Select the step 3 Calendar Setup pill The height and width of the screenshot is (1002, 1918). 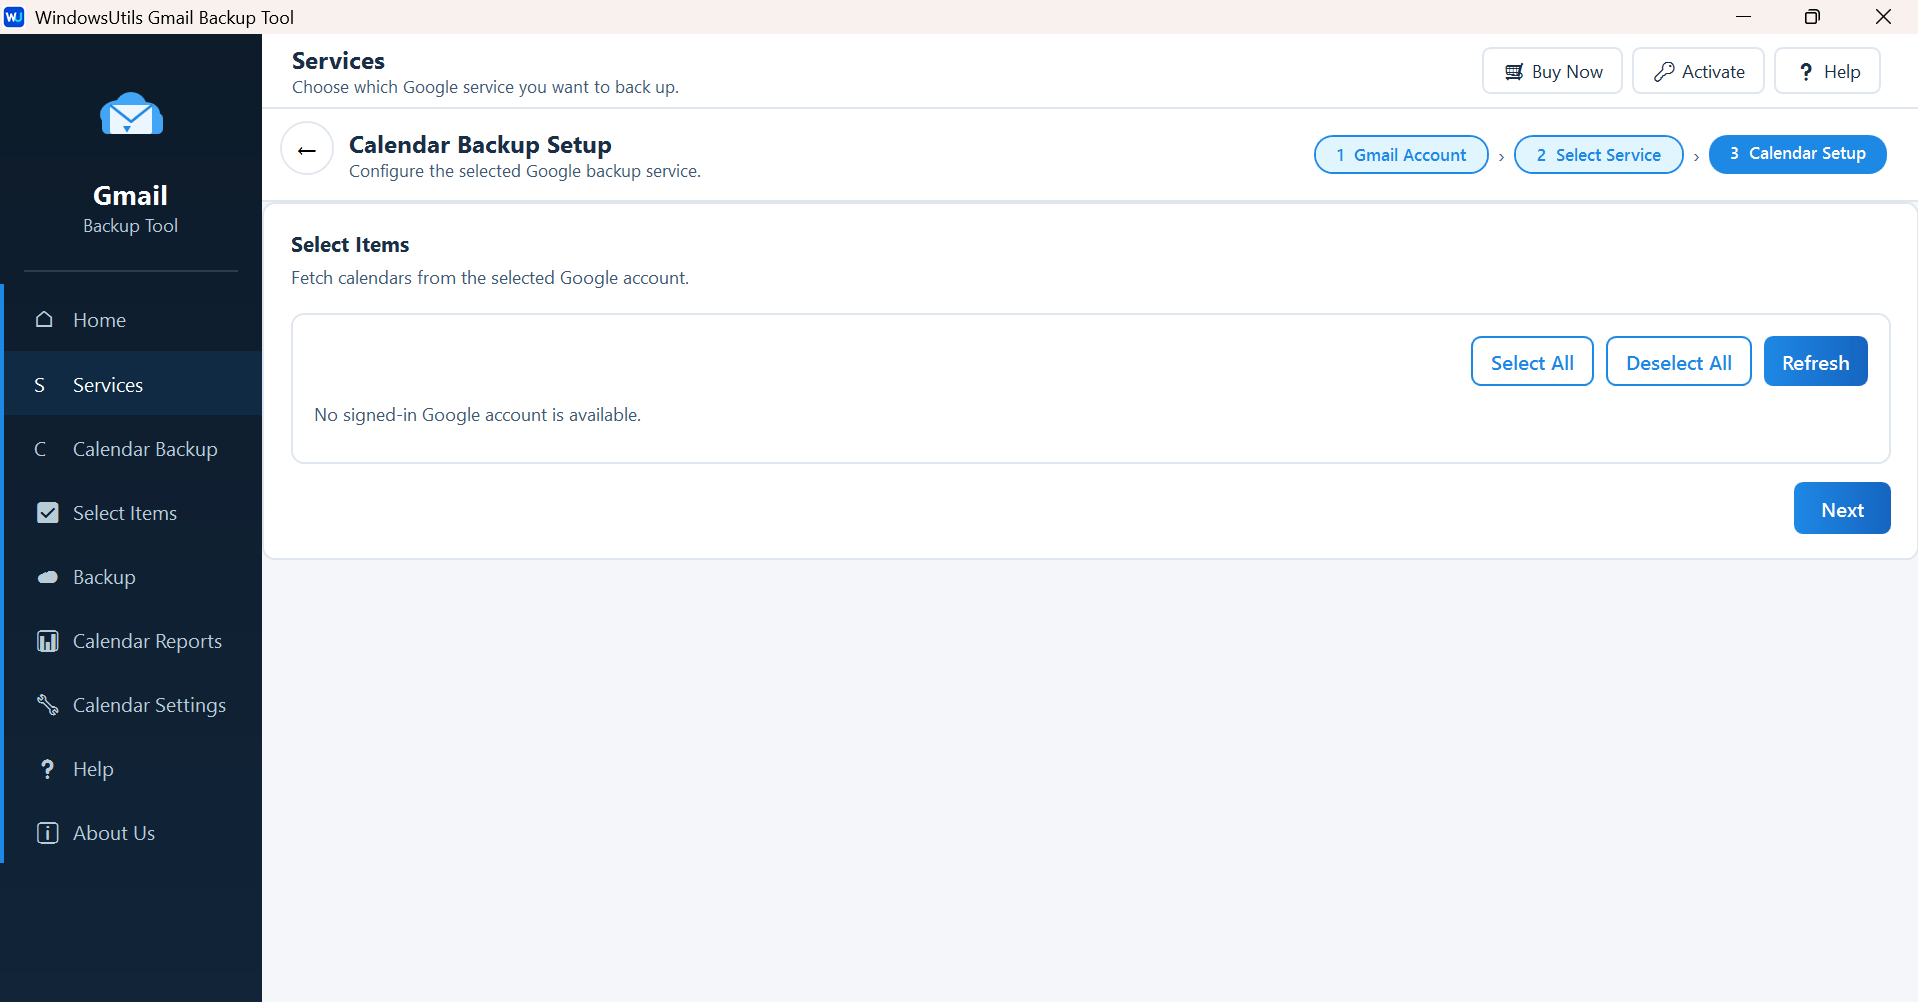point(1798,154)
